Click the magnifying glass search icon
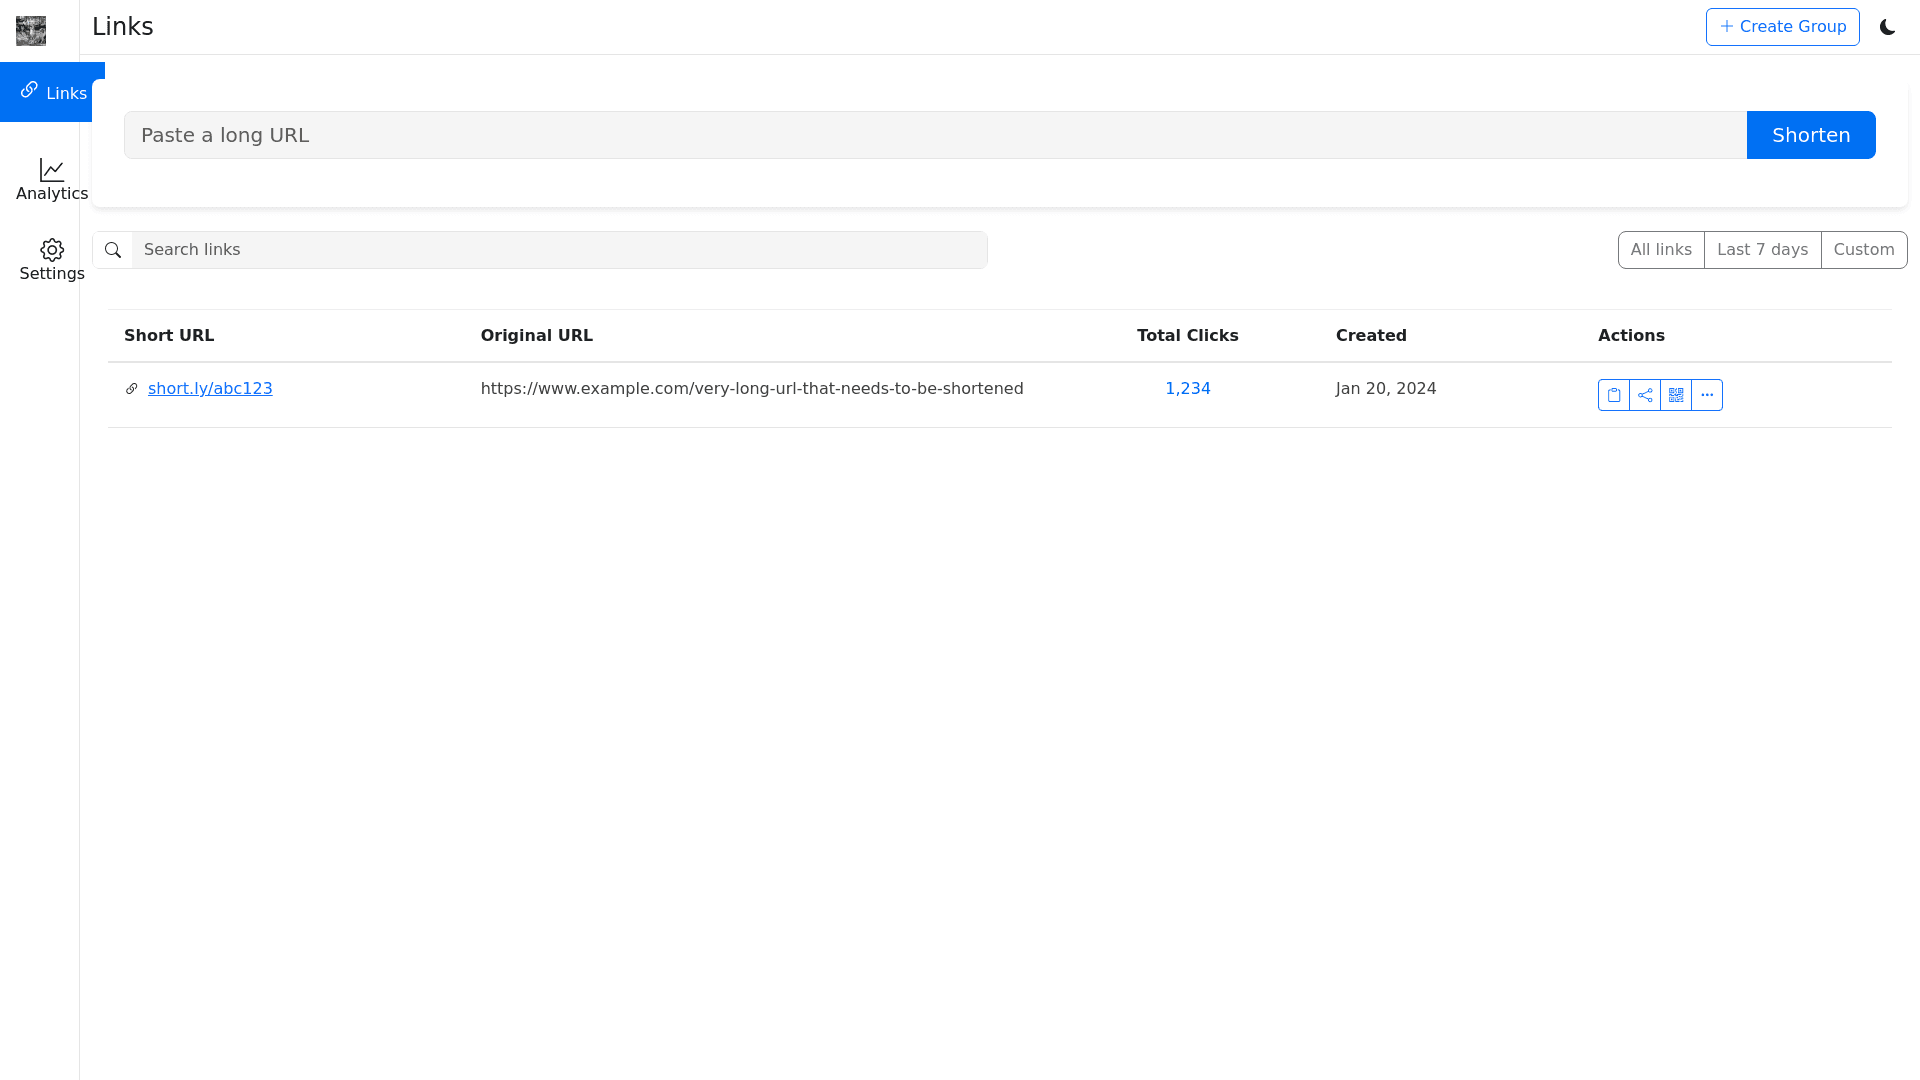This screenshot has width=1920, height=1080. coord(113,250)
